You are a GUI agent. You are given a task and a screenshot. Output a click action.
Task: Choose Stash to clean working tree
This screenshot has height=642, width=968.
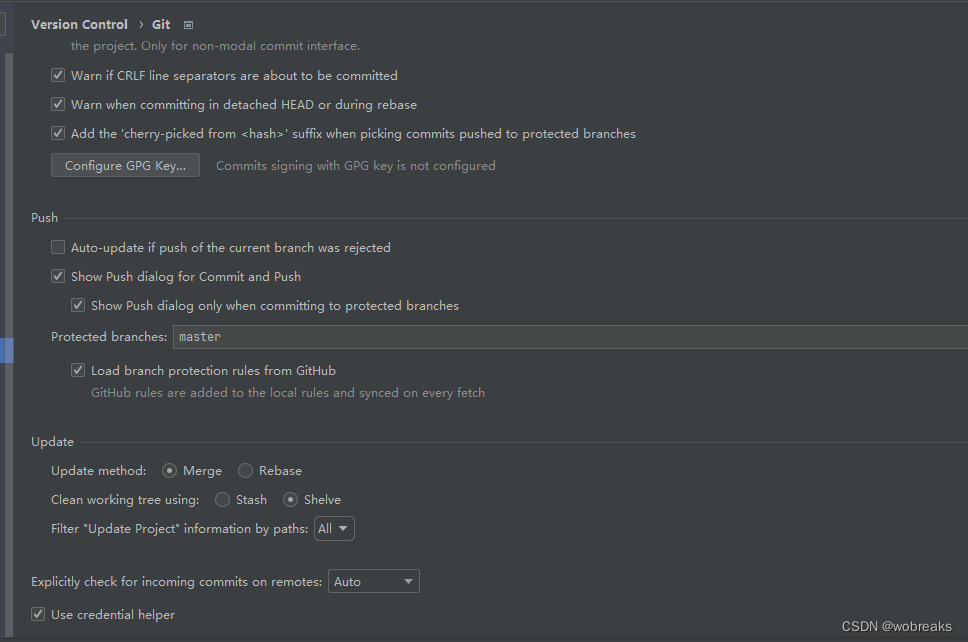[223, 499]
